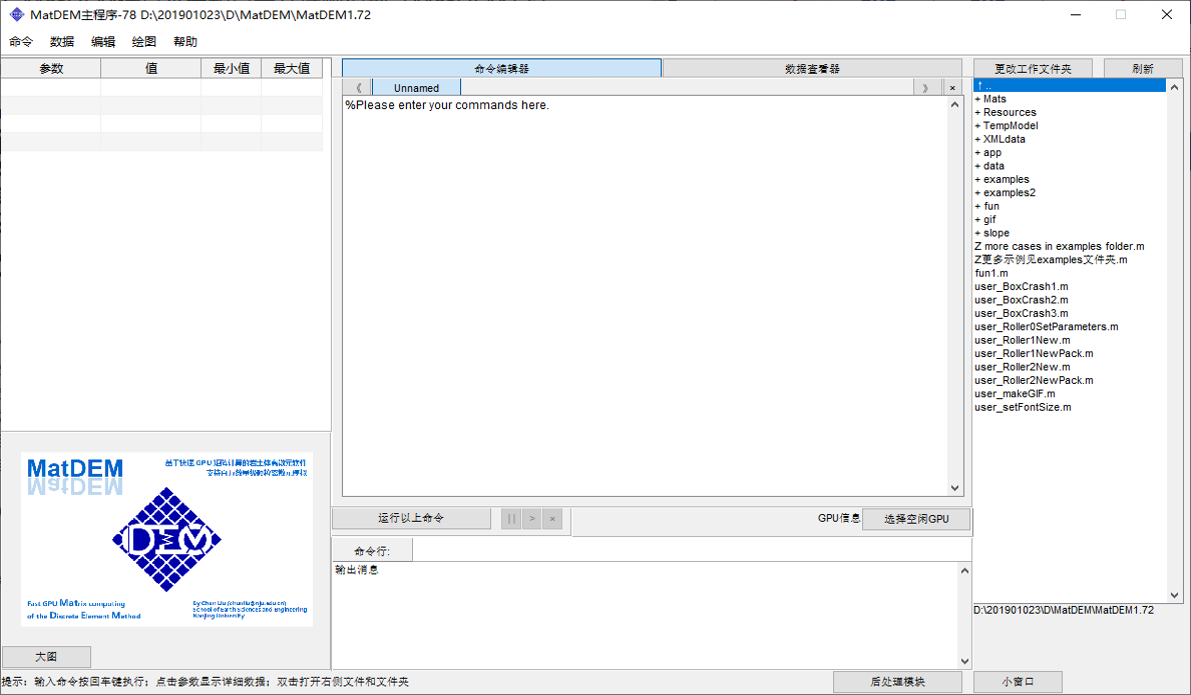Click the 后处理模块 button
Screen dimensions: 1191x695
(897, 681)
